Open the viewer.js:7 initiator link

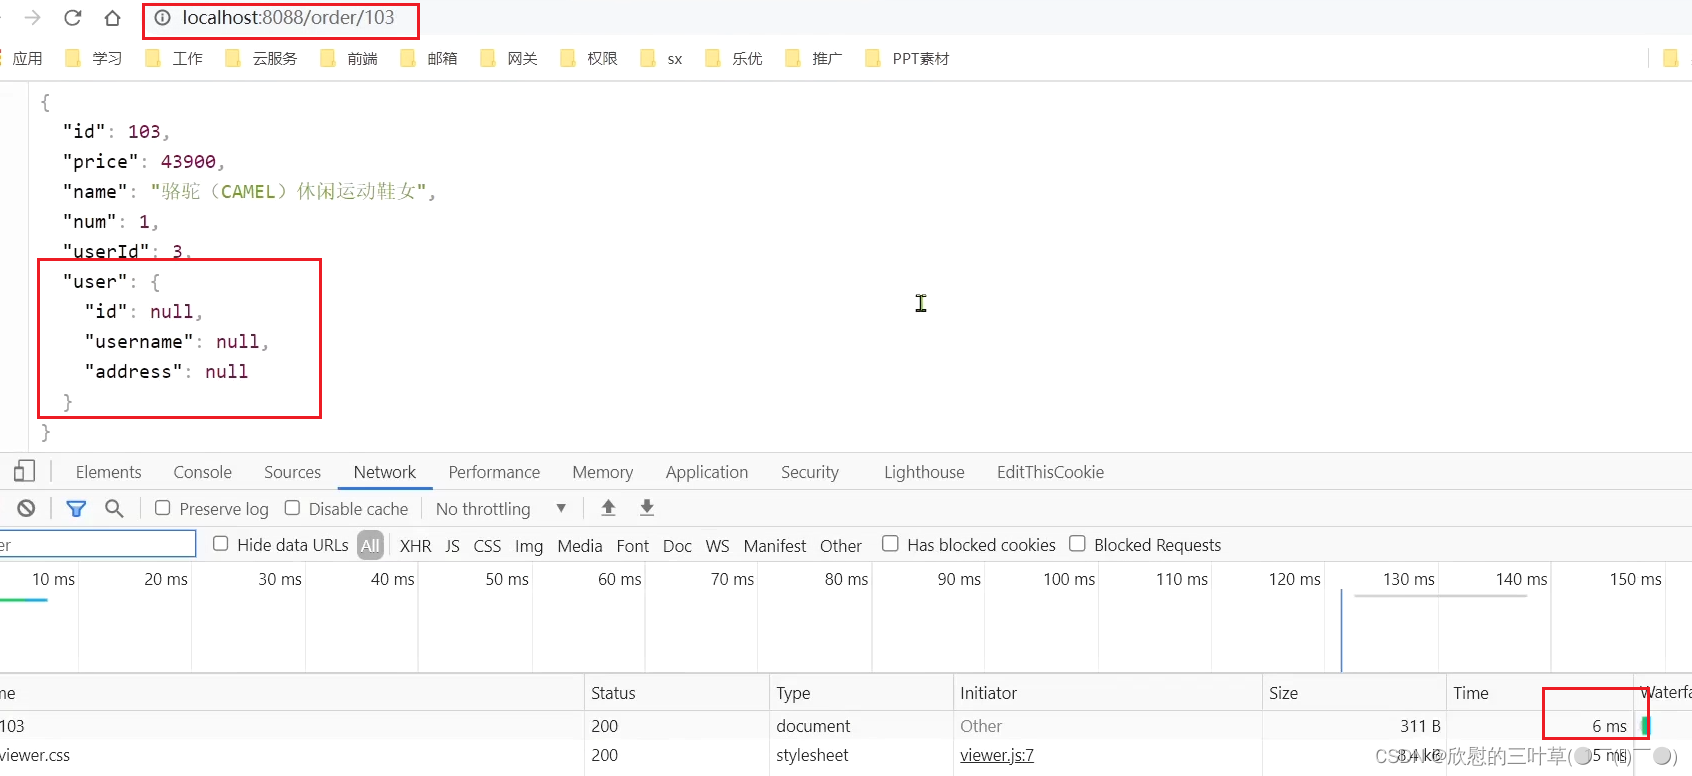click(x=997, y=755)
